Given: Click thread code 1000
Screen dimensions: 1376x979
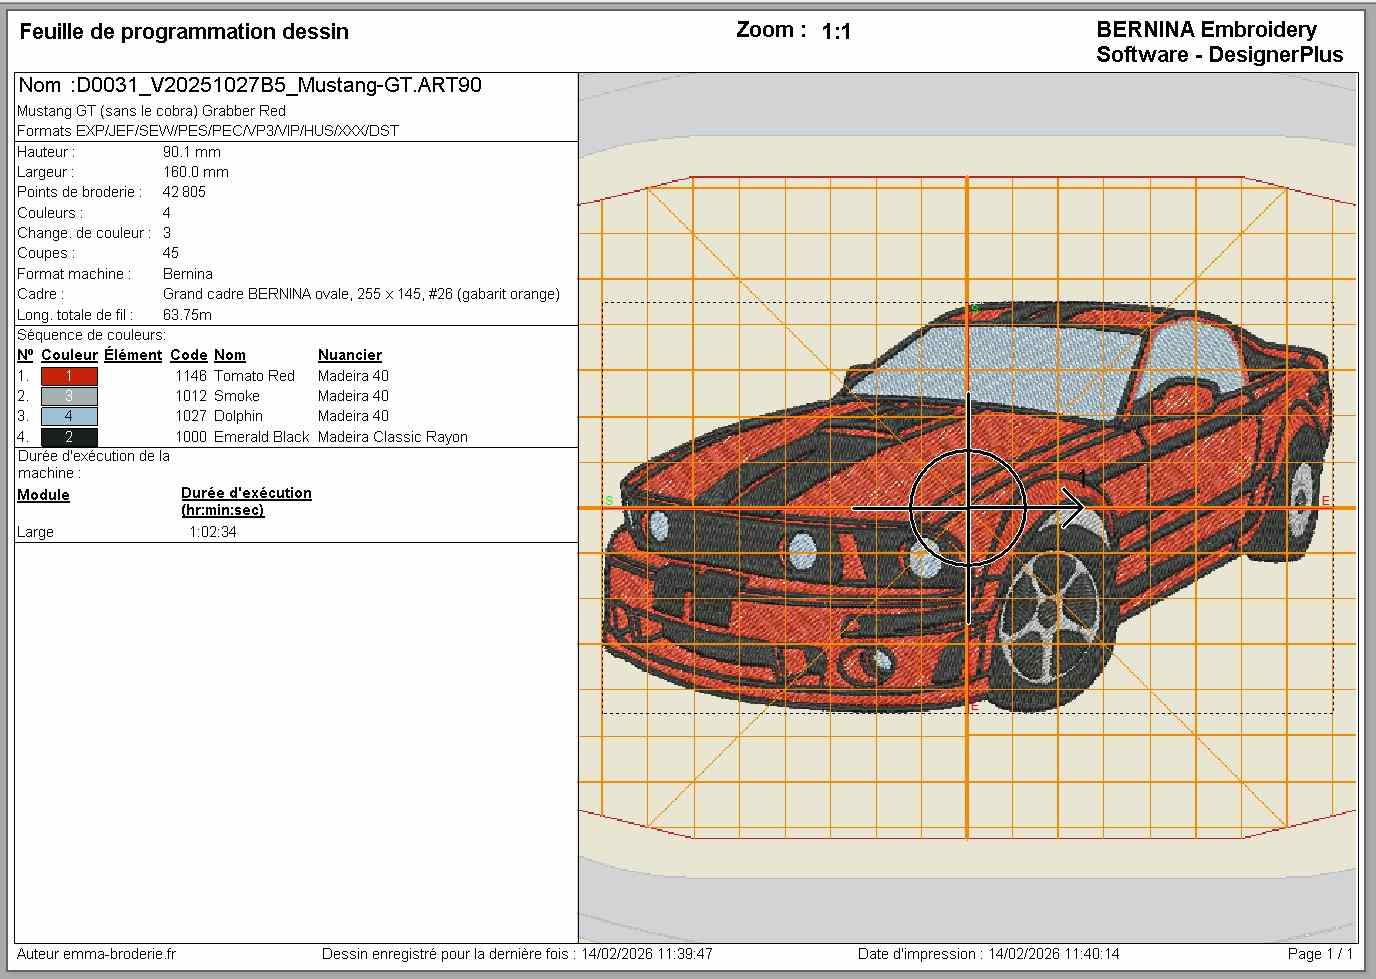Looking at the screenshot, I should (x=191, y=437).
